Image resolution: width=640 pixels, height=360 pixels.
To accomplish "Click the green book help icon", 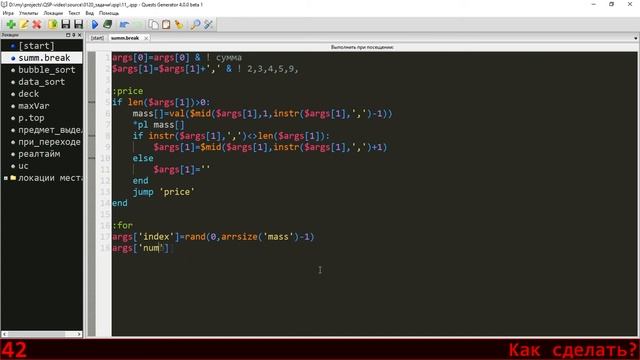I will pos(108,24).
